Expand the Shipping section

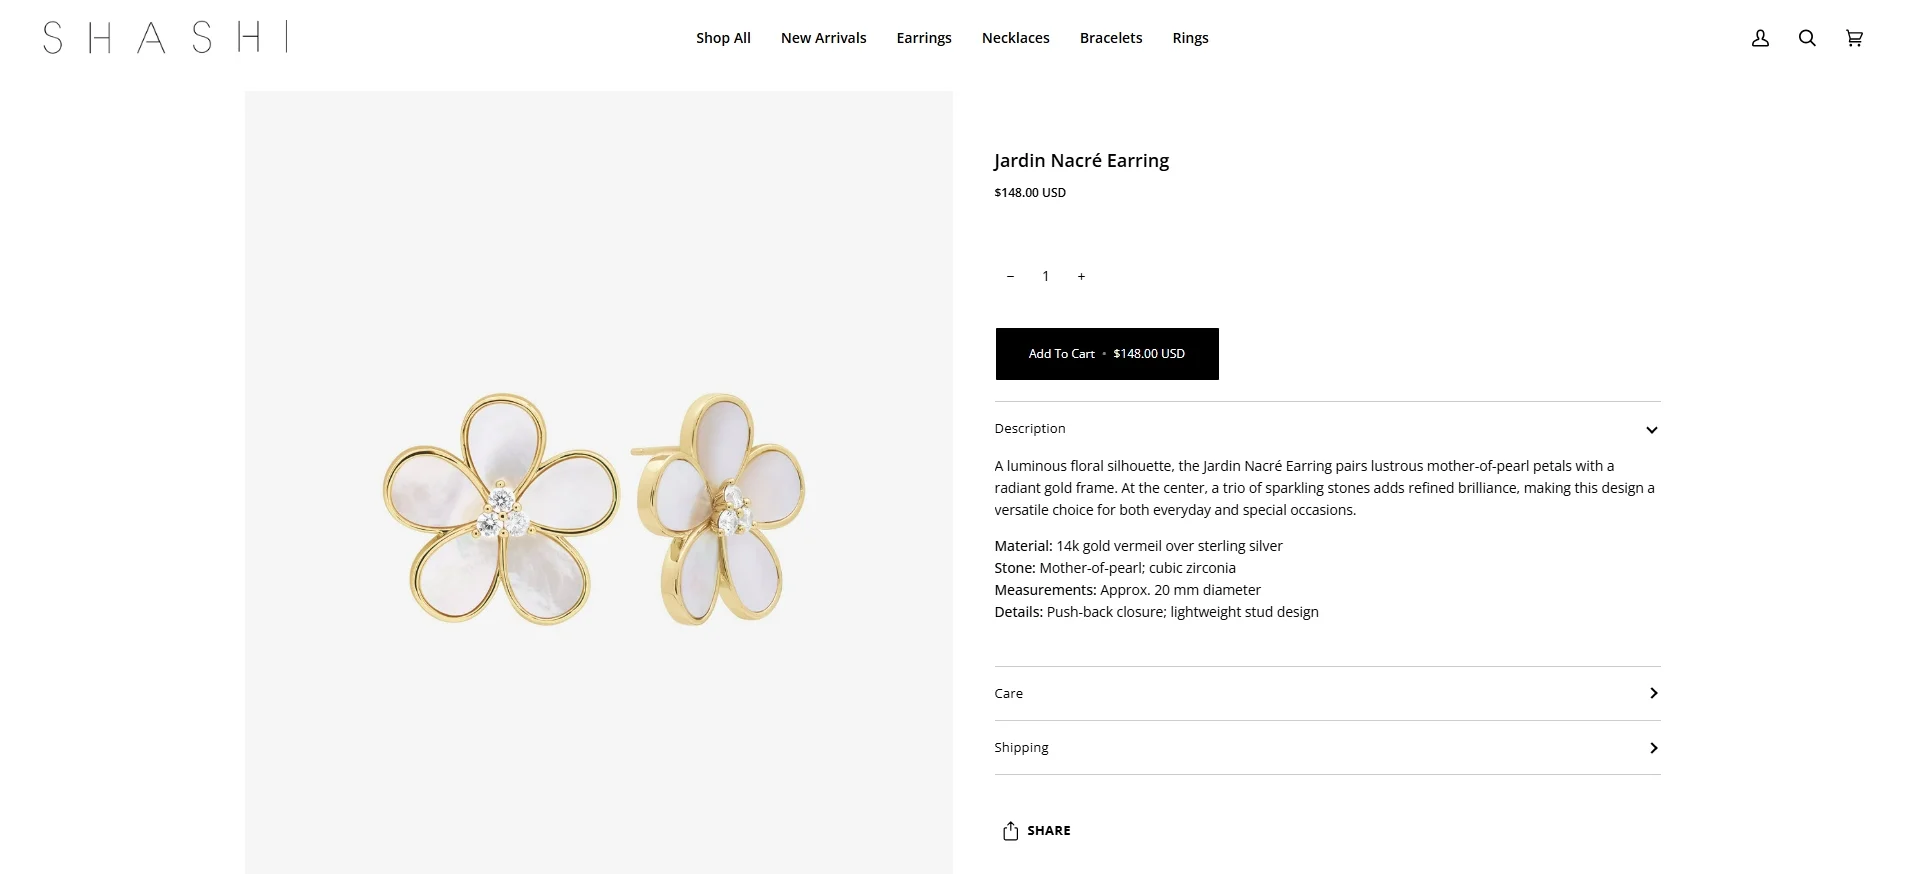coord(1653,748)
